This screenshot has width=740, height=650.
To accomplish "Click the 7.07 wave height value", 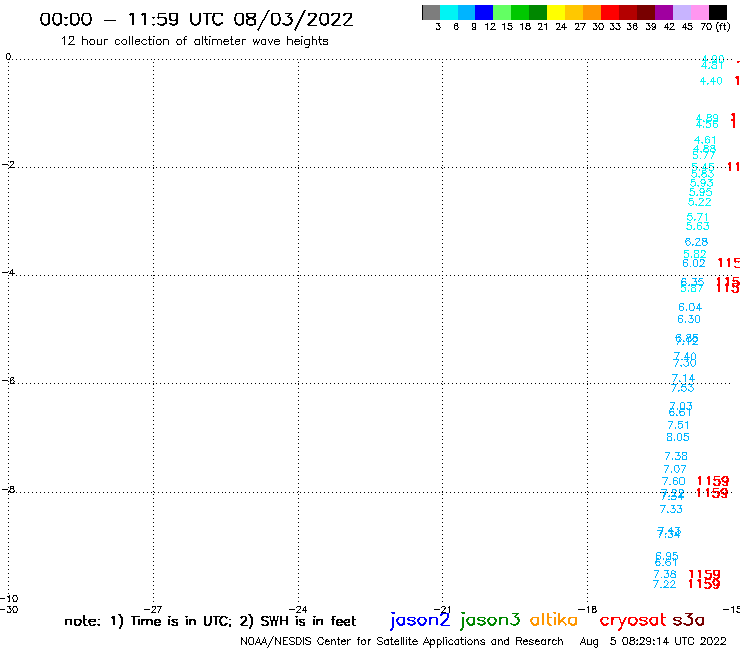I will 675,469.
